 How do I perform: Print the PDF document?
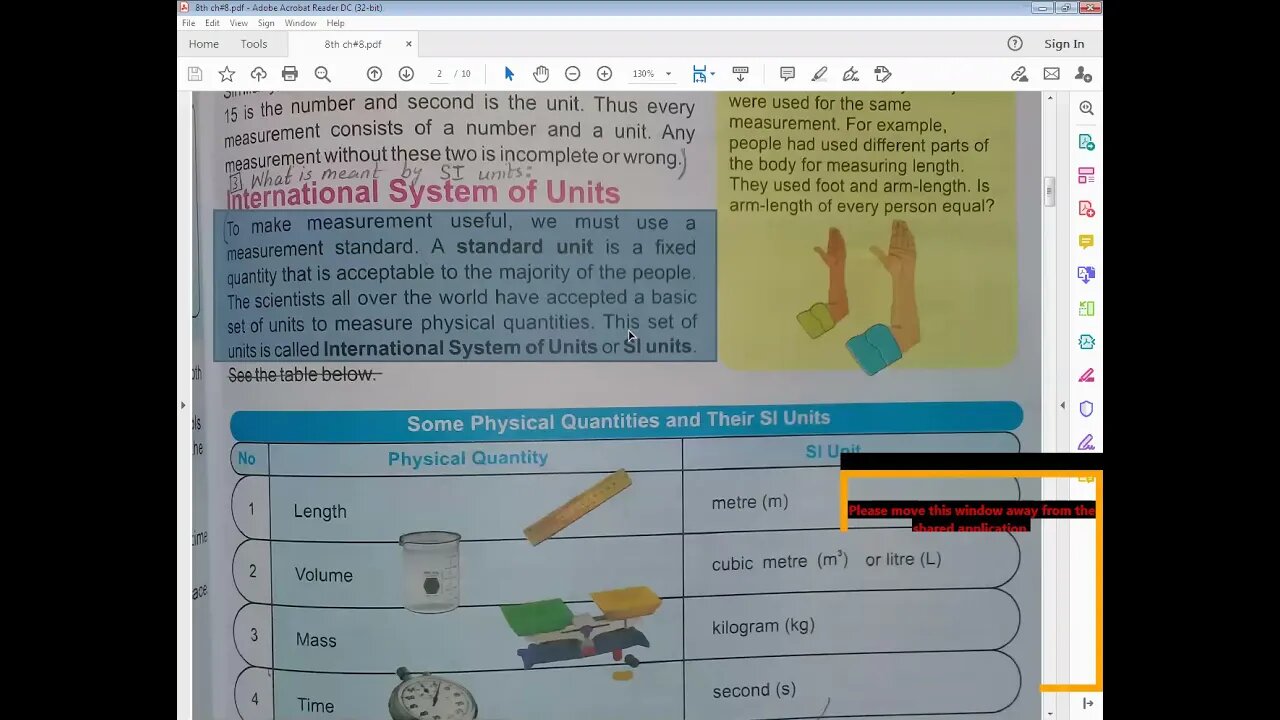pyautogui.click(x=290, y=74)
